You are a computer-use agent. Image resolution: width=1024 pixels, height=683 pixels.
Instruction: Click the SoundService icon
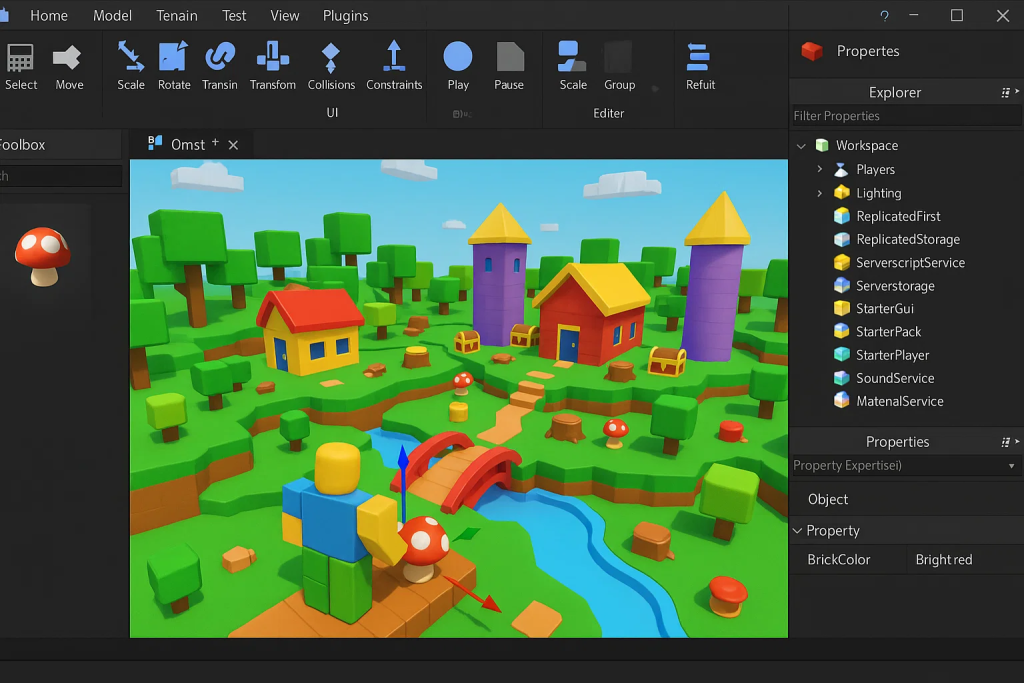[842, 378]
